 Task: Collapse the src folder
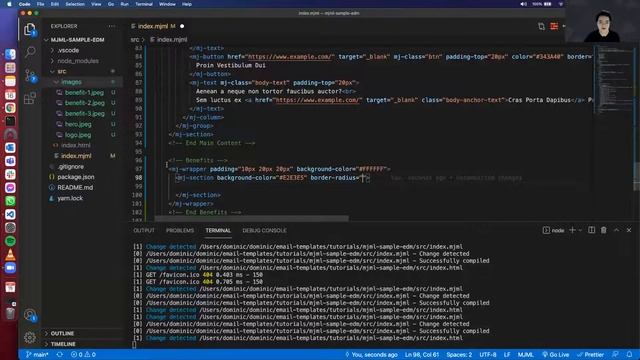[x=62, y=71]
